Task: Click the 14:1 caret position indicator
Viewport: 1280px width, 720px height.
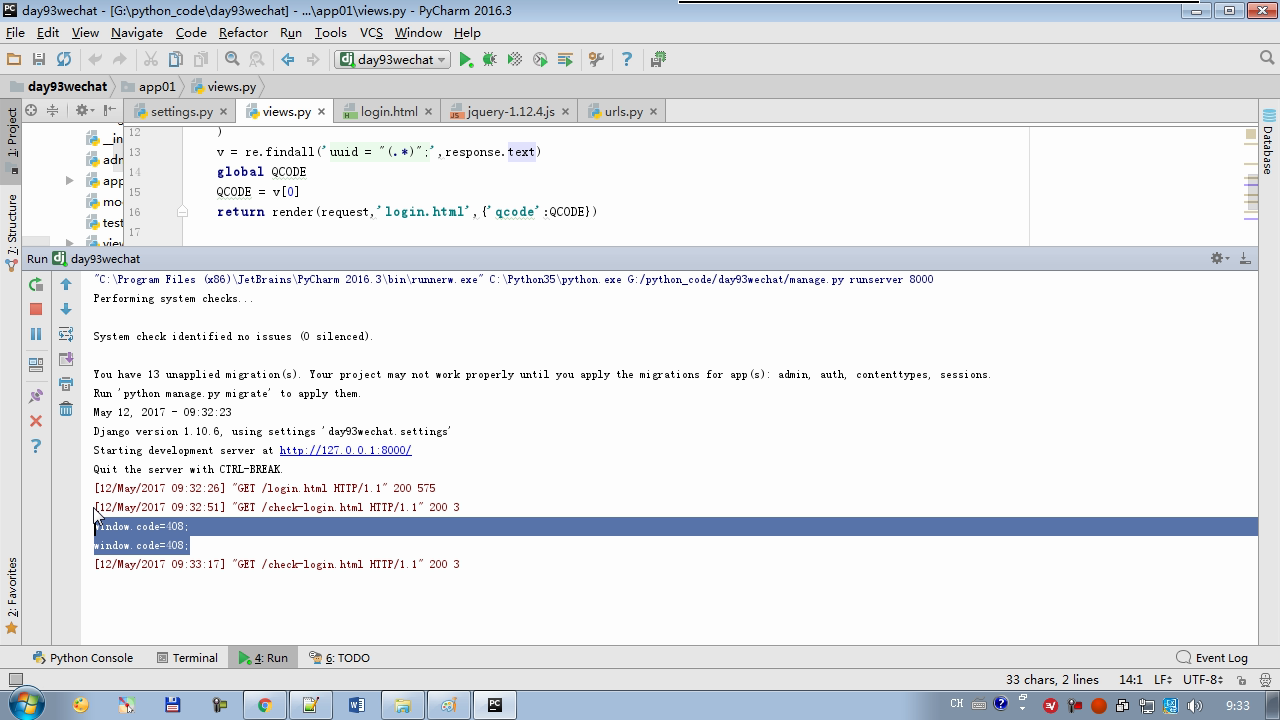Action: tap(1130, 680)
